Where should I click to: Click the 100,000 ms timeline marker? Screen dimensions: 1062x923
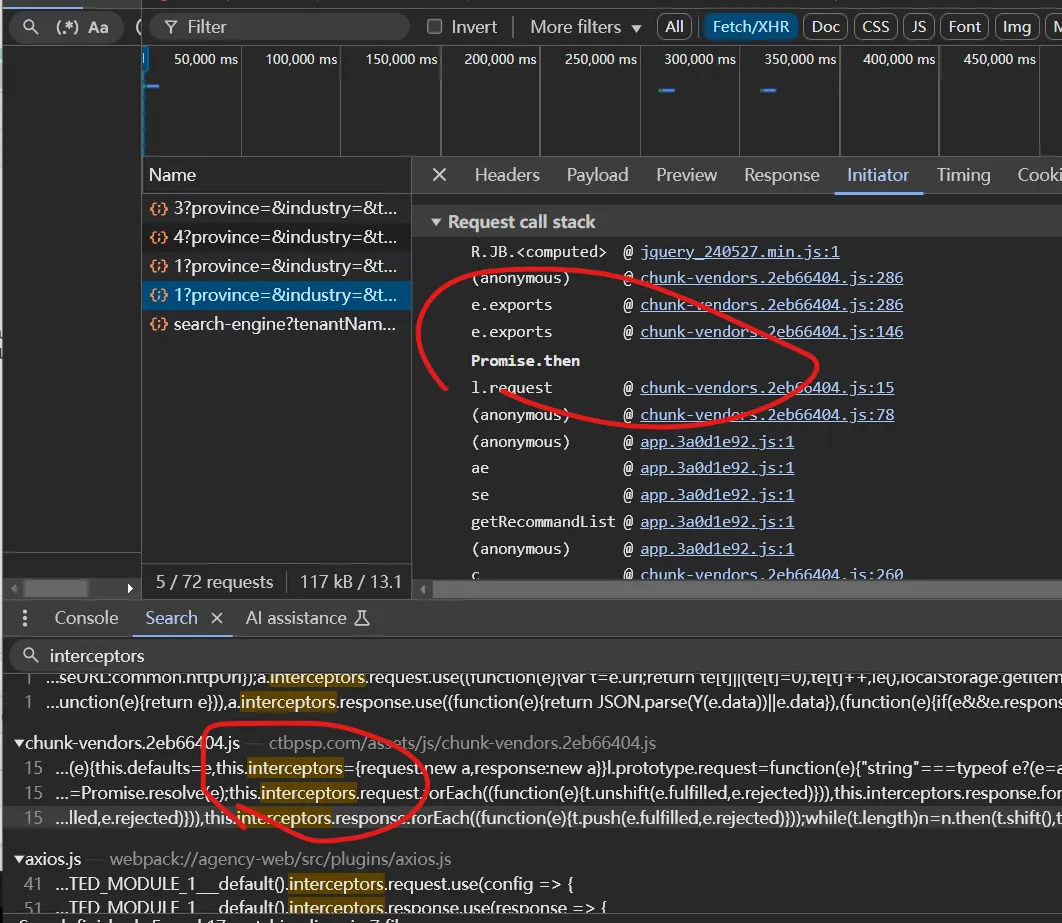click(x=301, y=60)
